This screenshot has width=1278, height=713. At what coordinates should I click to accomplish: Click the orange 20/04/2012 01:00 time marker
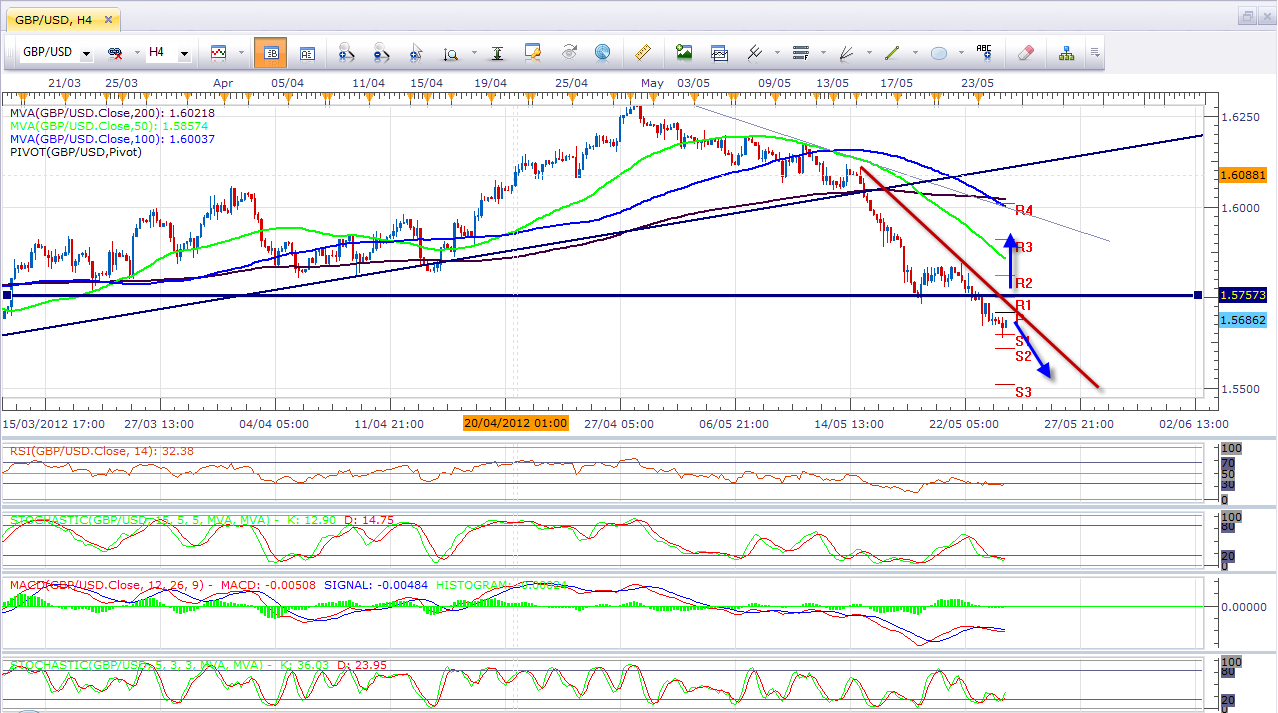[x=516, y=423]
